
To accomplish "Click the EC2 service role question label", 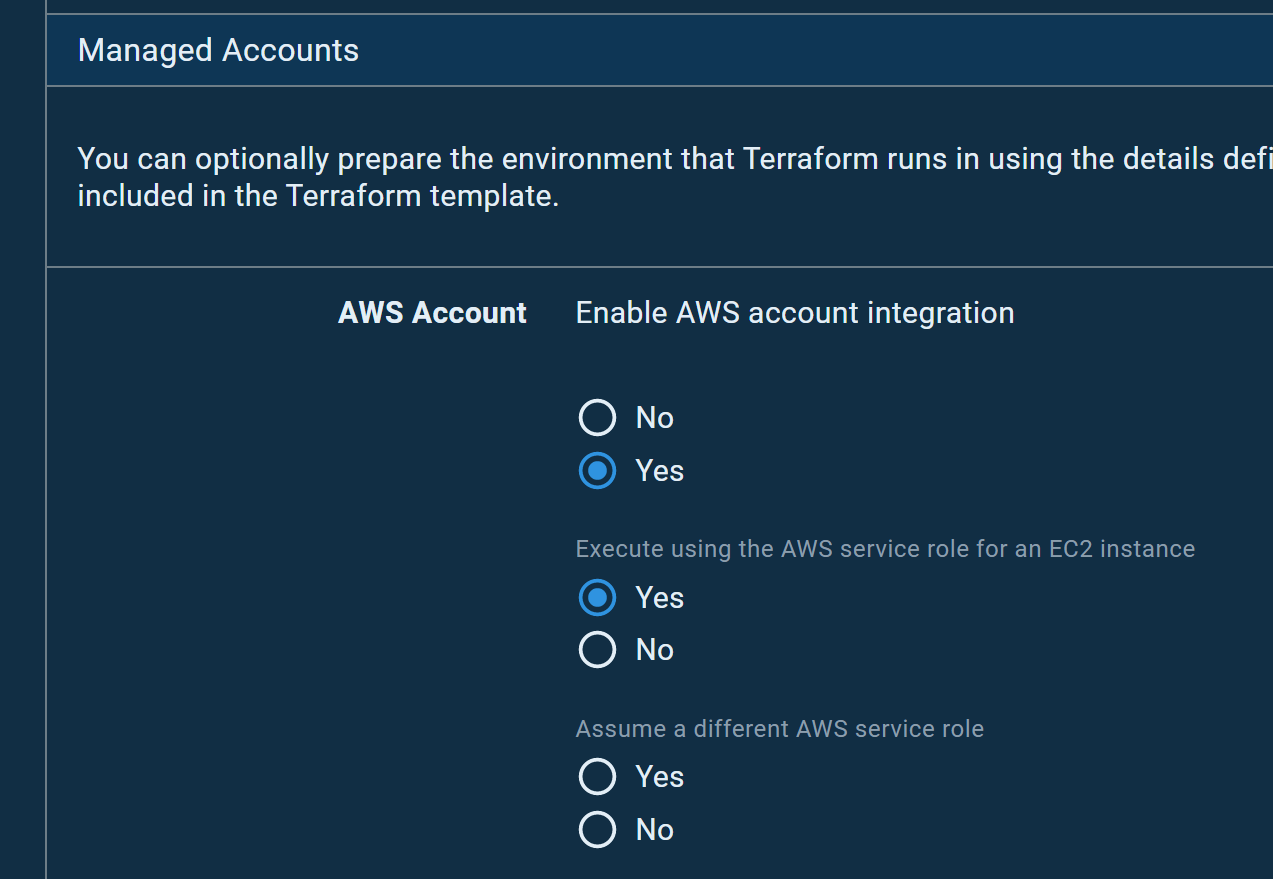I will tap(885, 548).
